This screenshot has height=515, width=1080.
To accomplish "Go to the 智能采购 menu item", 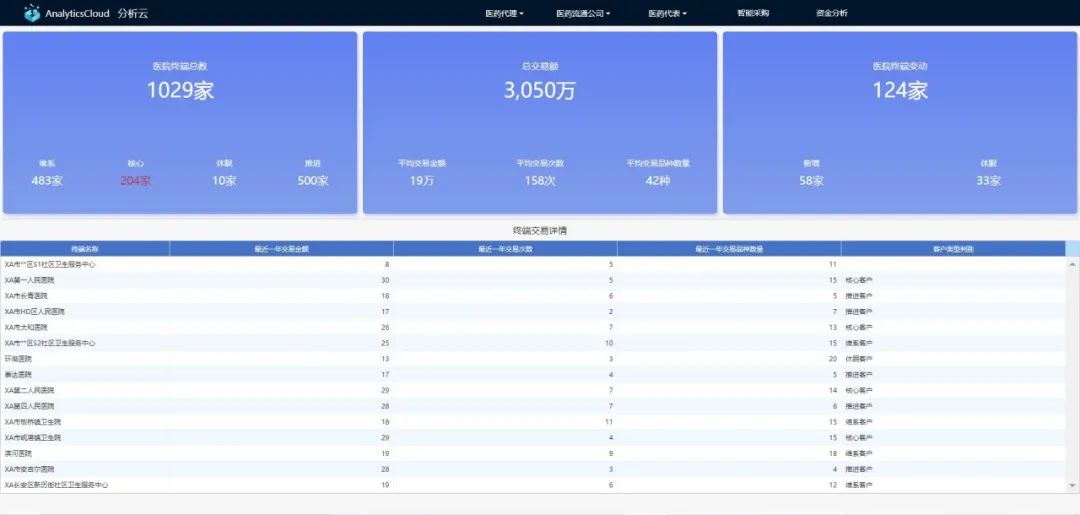I will [x=753, y=14].
